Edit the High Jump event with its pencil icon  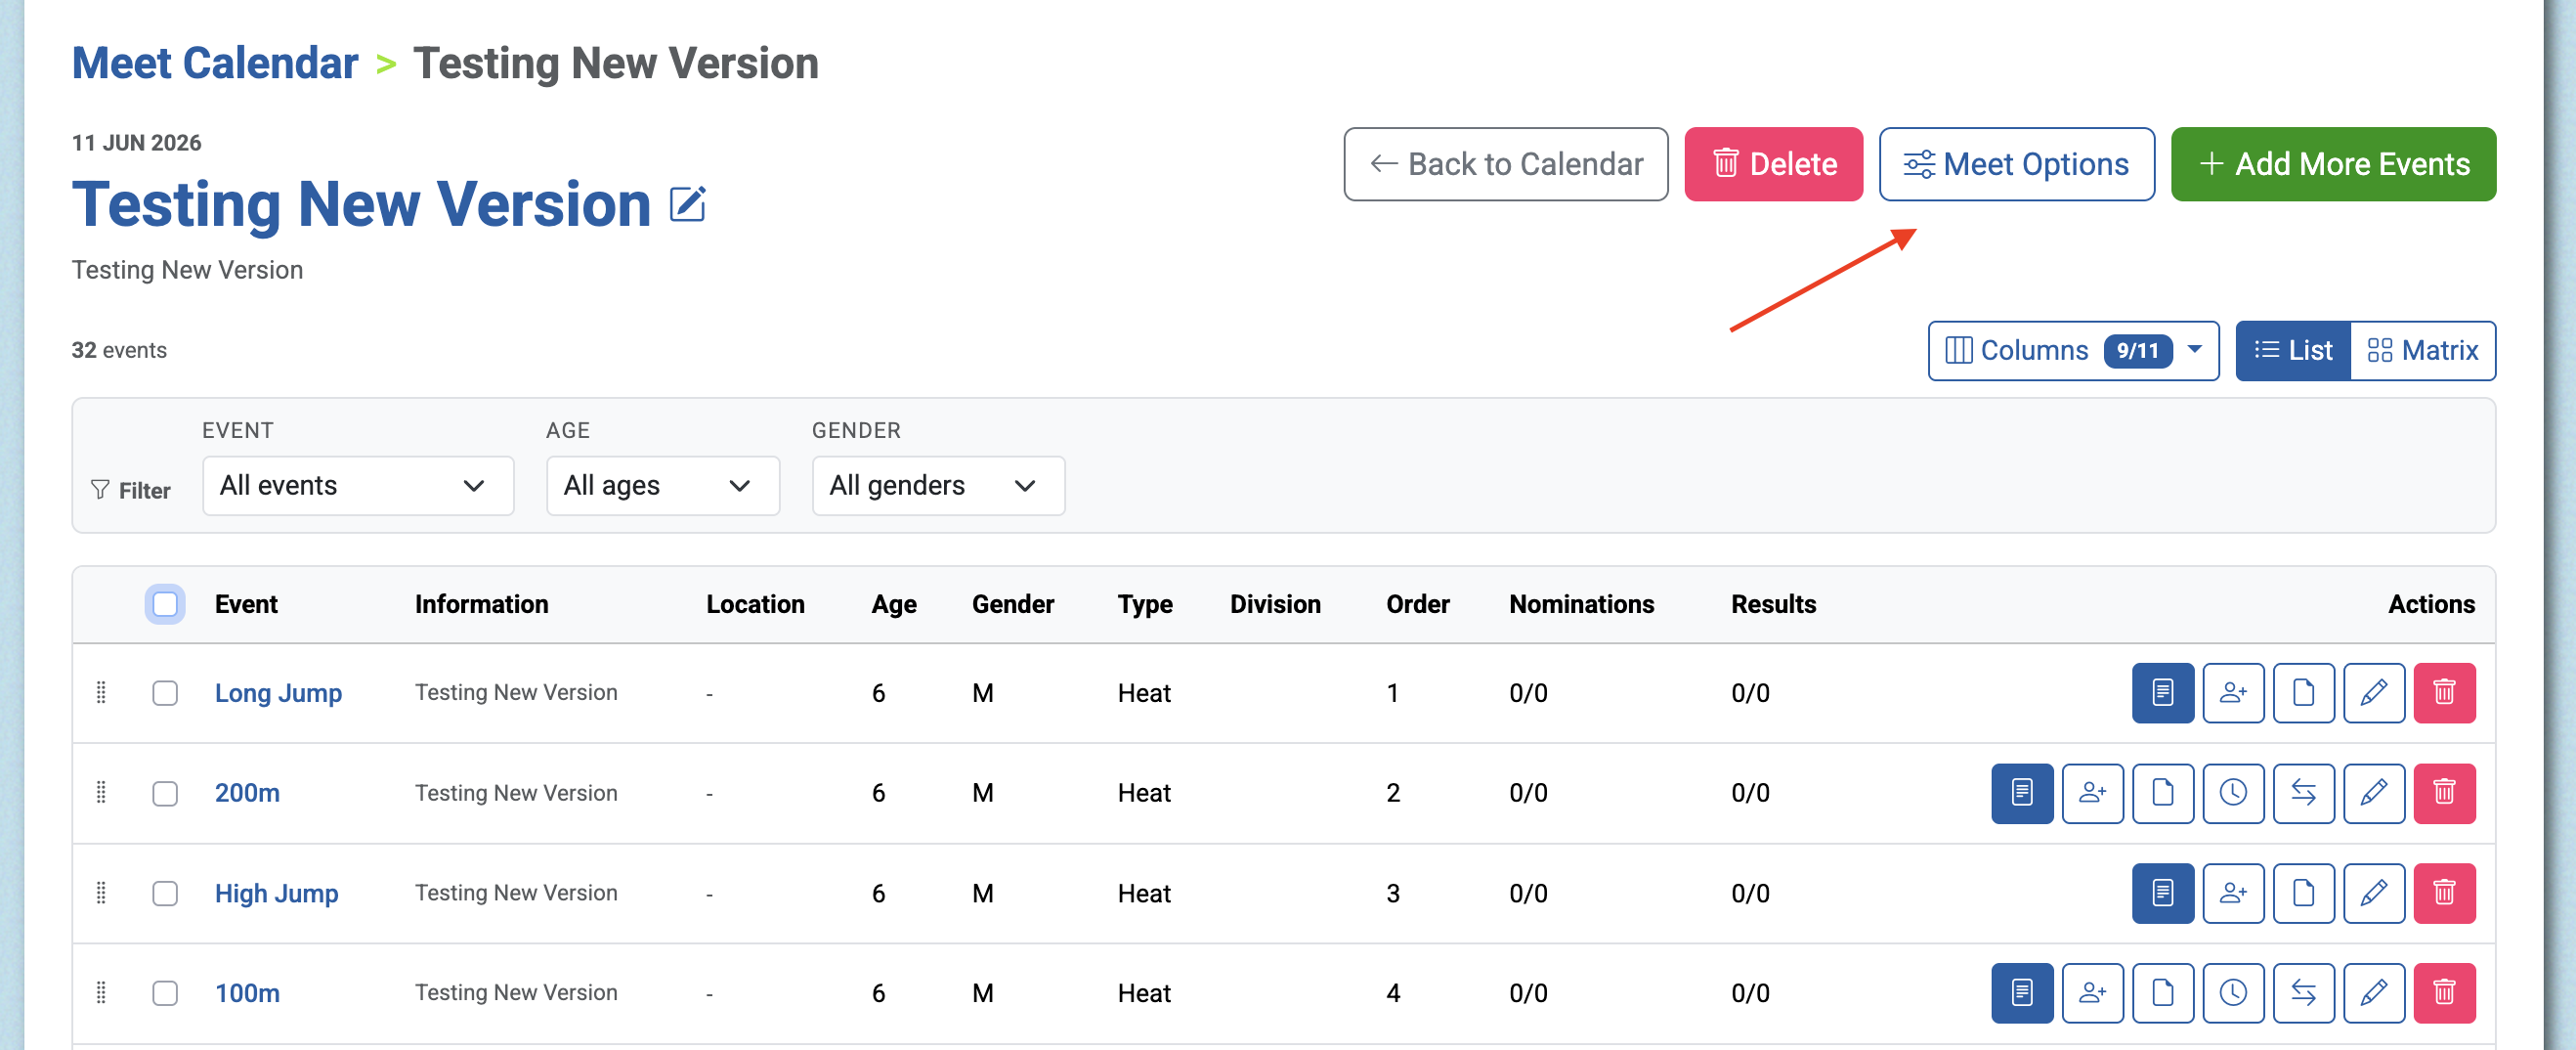tap(2374, 893)
